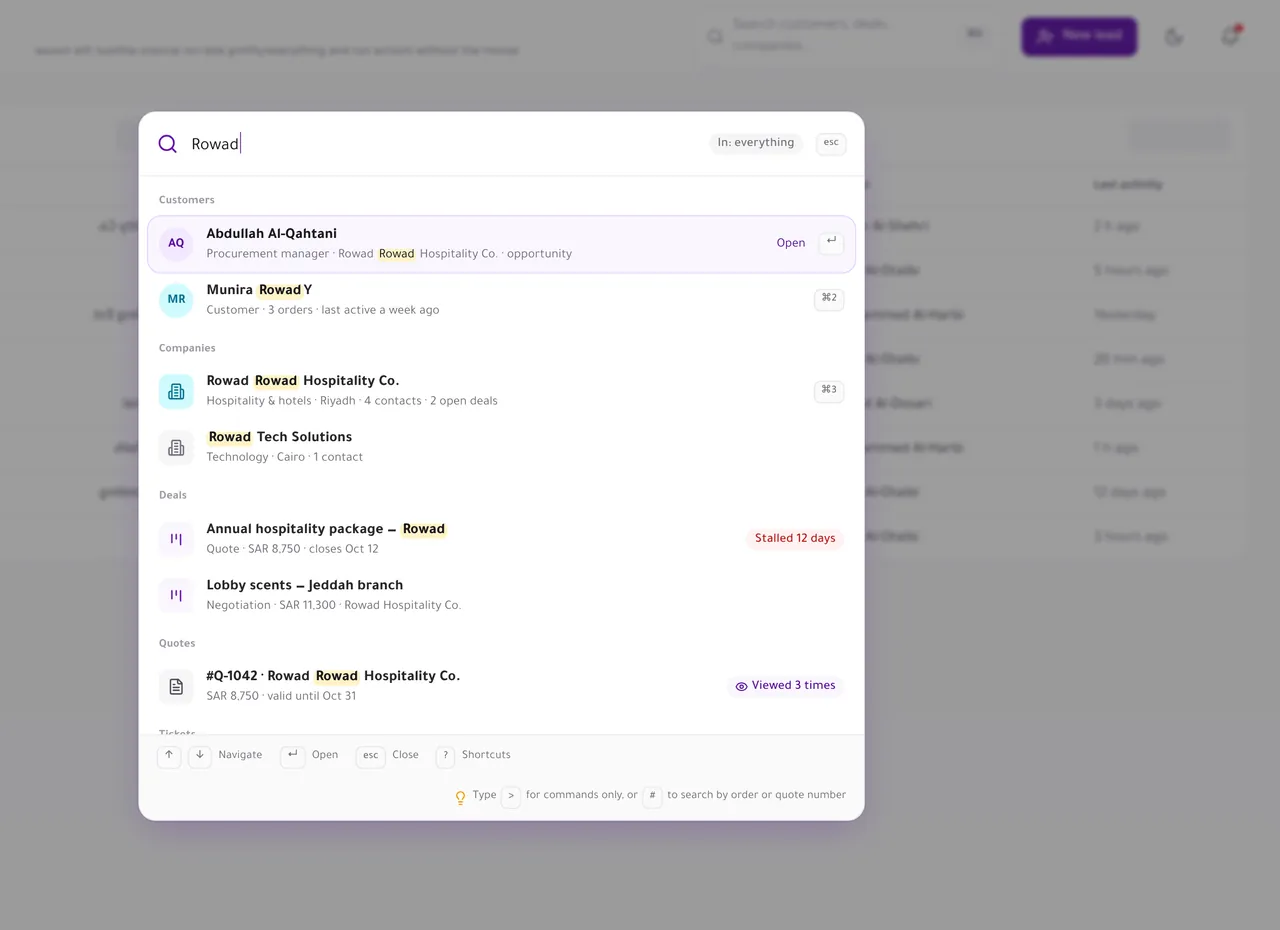Image resolution: width=1280 pixels, height=930 pixels.
Task: Click the lightbulb tip icon in the footer
Action: click(461, 797)
